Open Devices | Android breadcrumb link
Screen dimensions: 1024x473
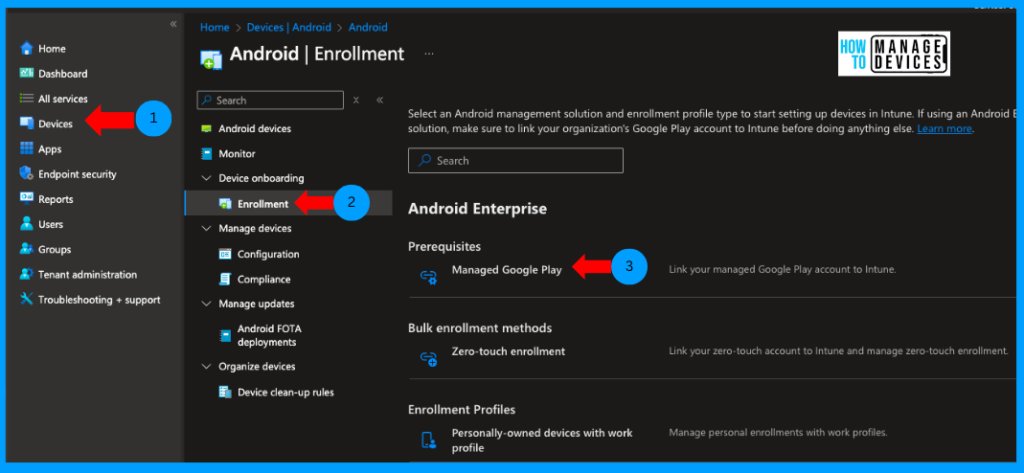pos(289,27)
